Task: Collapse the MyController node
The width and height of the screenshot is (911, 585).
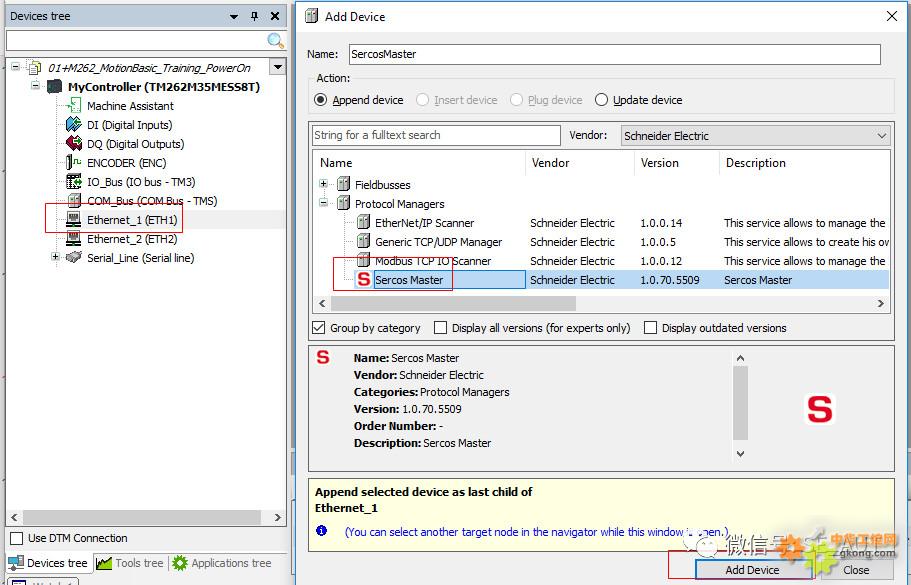Action: [x=35, y=86]
